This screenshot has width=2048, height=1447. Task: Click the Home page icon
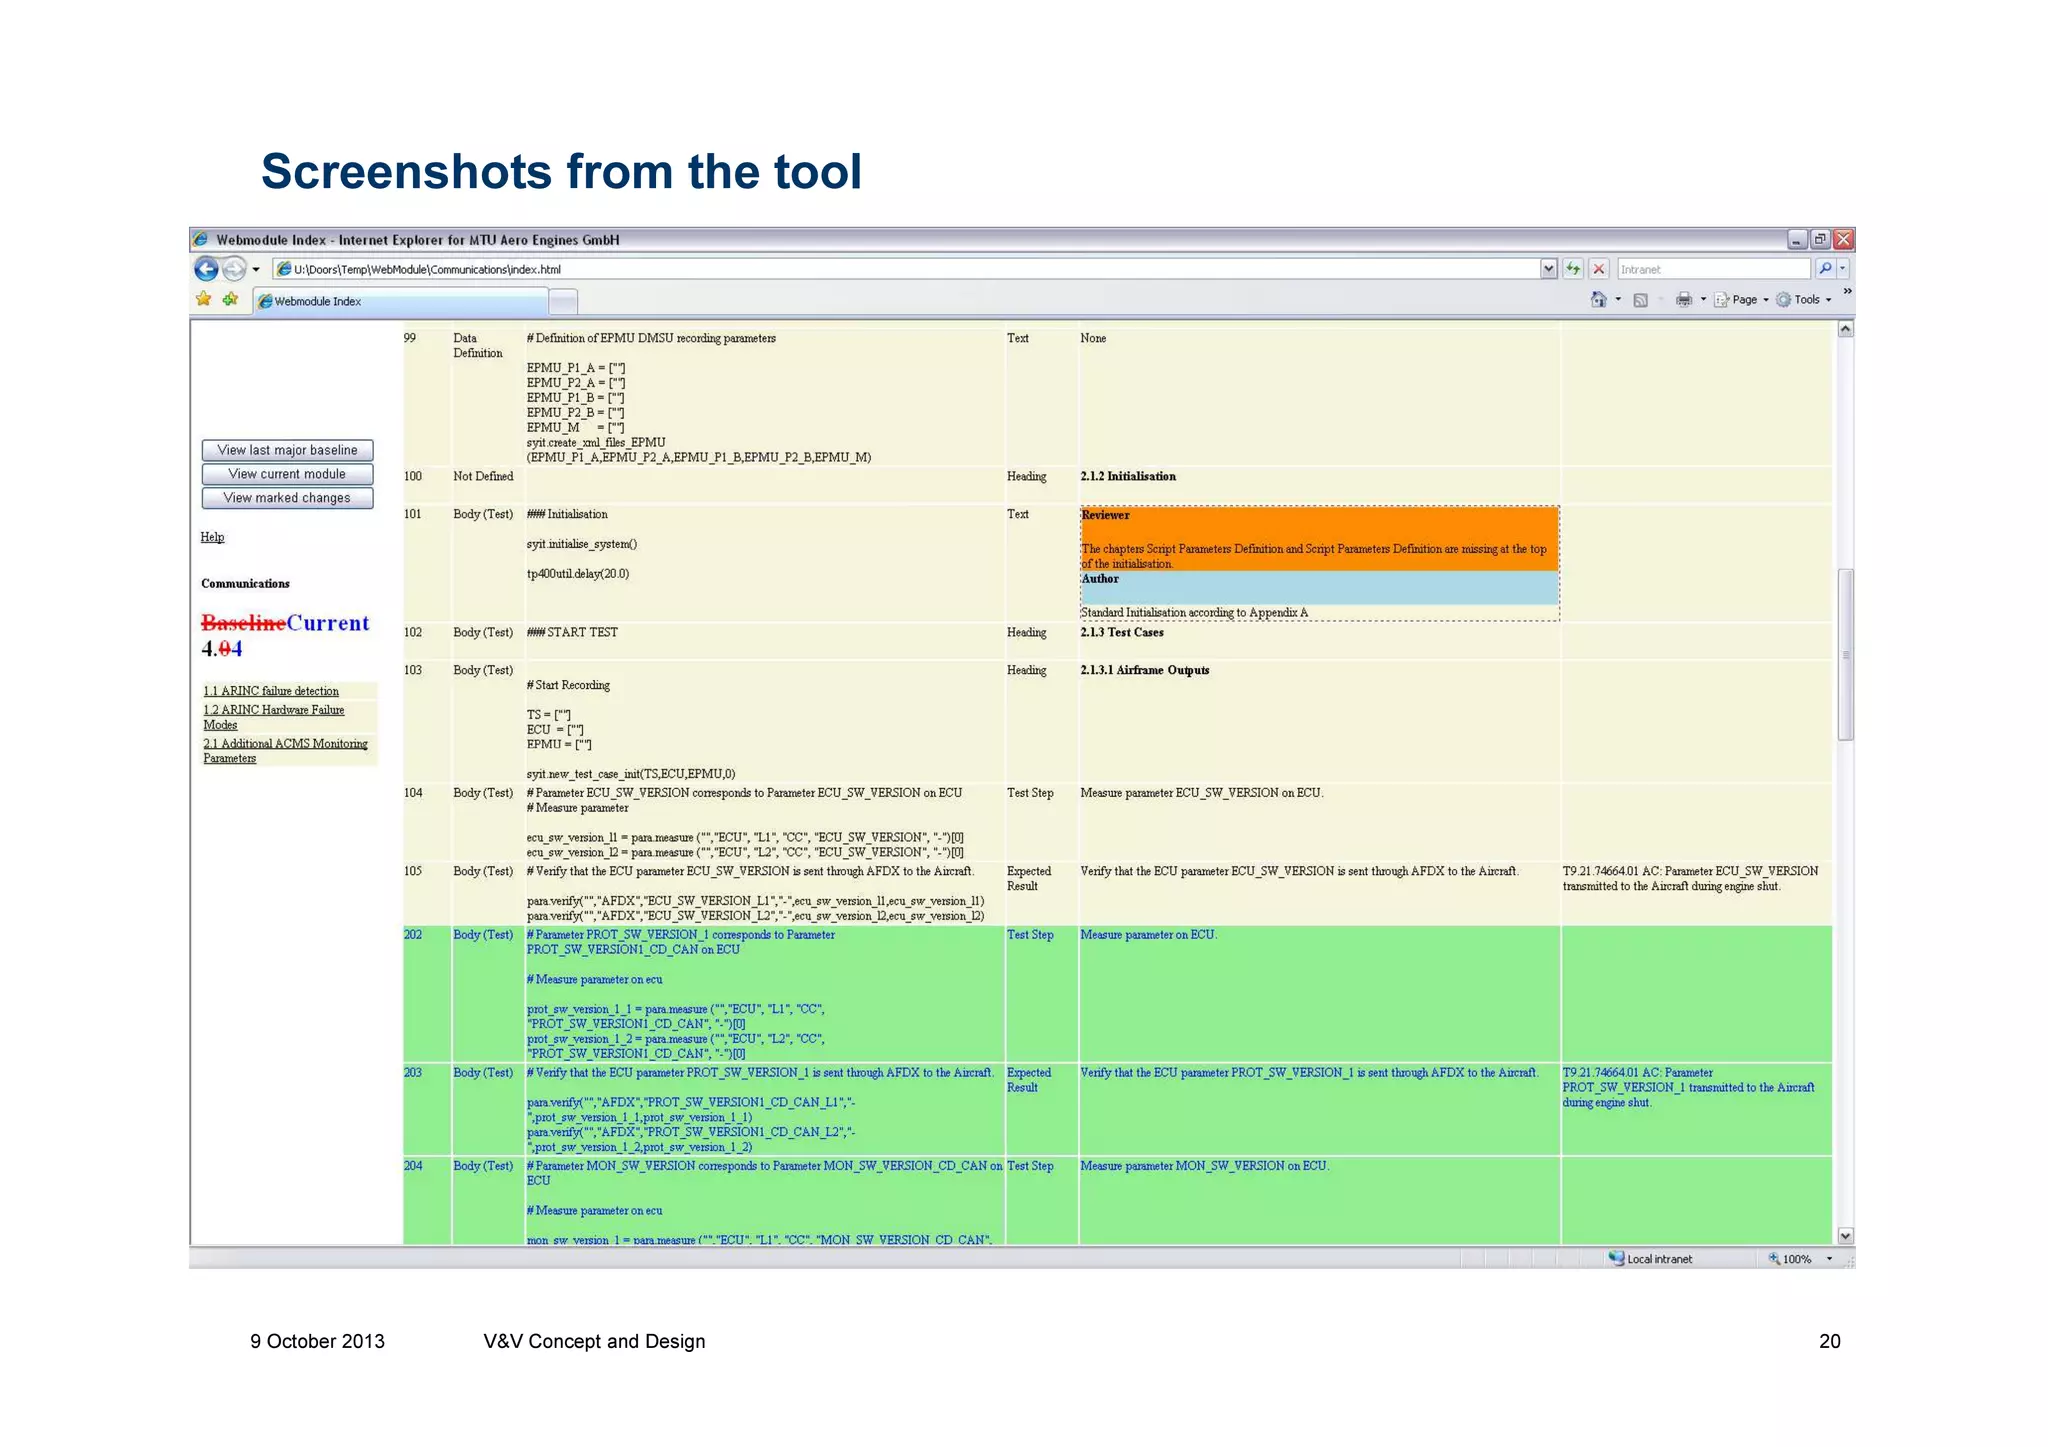1599,299
